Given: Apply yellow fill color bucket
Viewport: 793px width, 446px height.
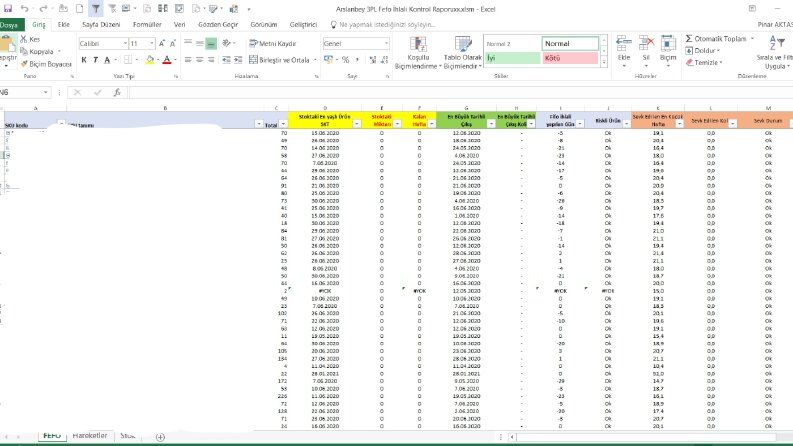Looking at the screenshot, I should [x=150, y=60].
